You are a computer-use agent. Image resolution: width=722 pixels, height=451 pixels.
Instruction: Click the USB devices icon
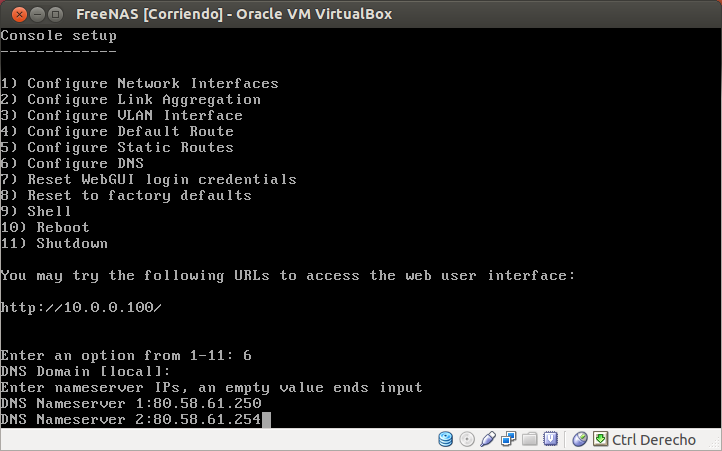pyautogui.click(x=488, y=439)
